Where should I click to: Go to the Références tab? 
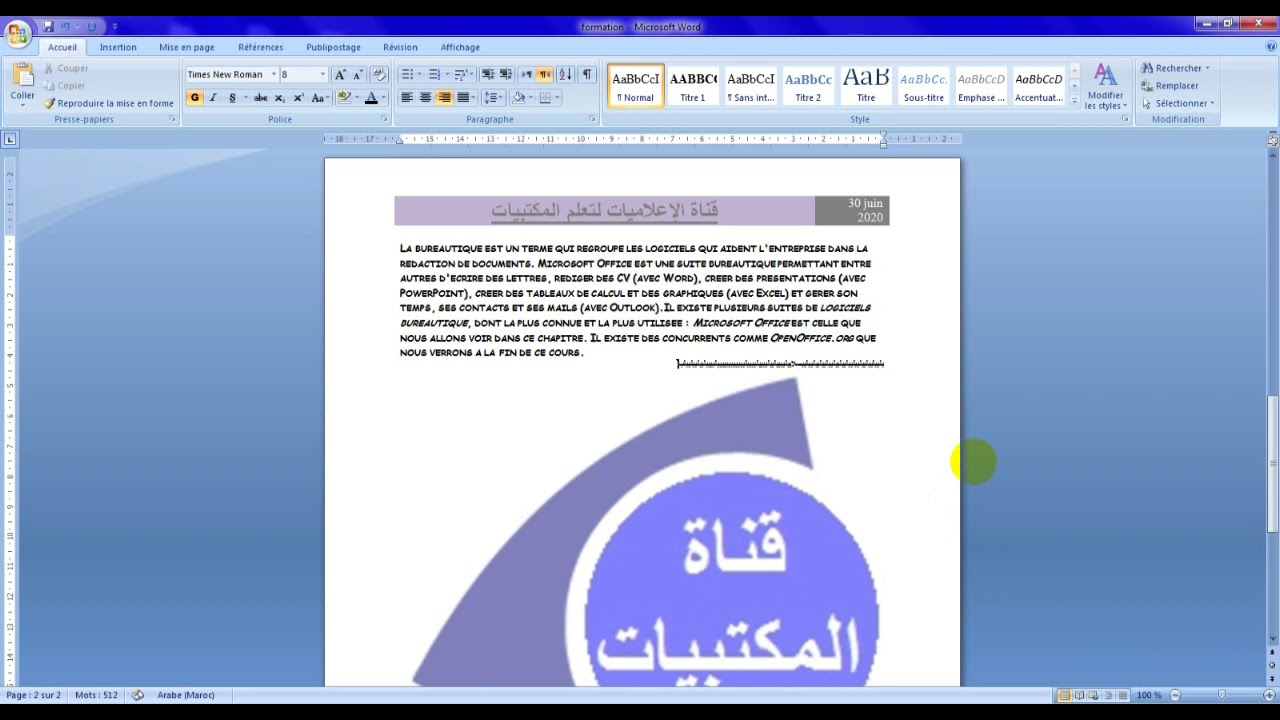coord(261,47)
